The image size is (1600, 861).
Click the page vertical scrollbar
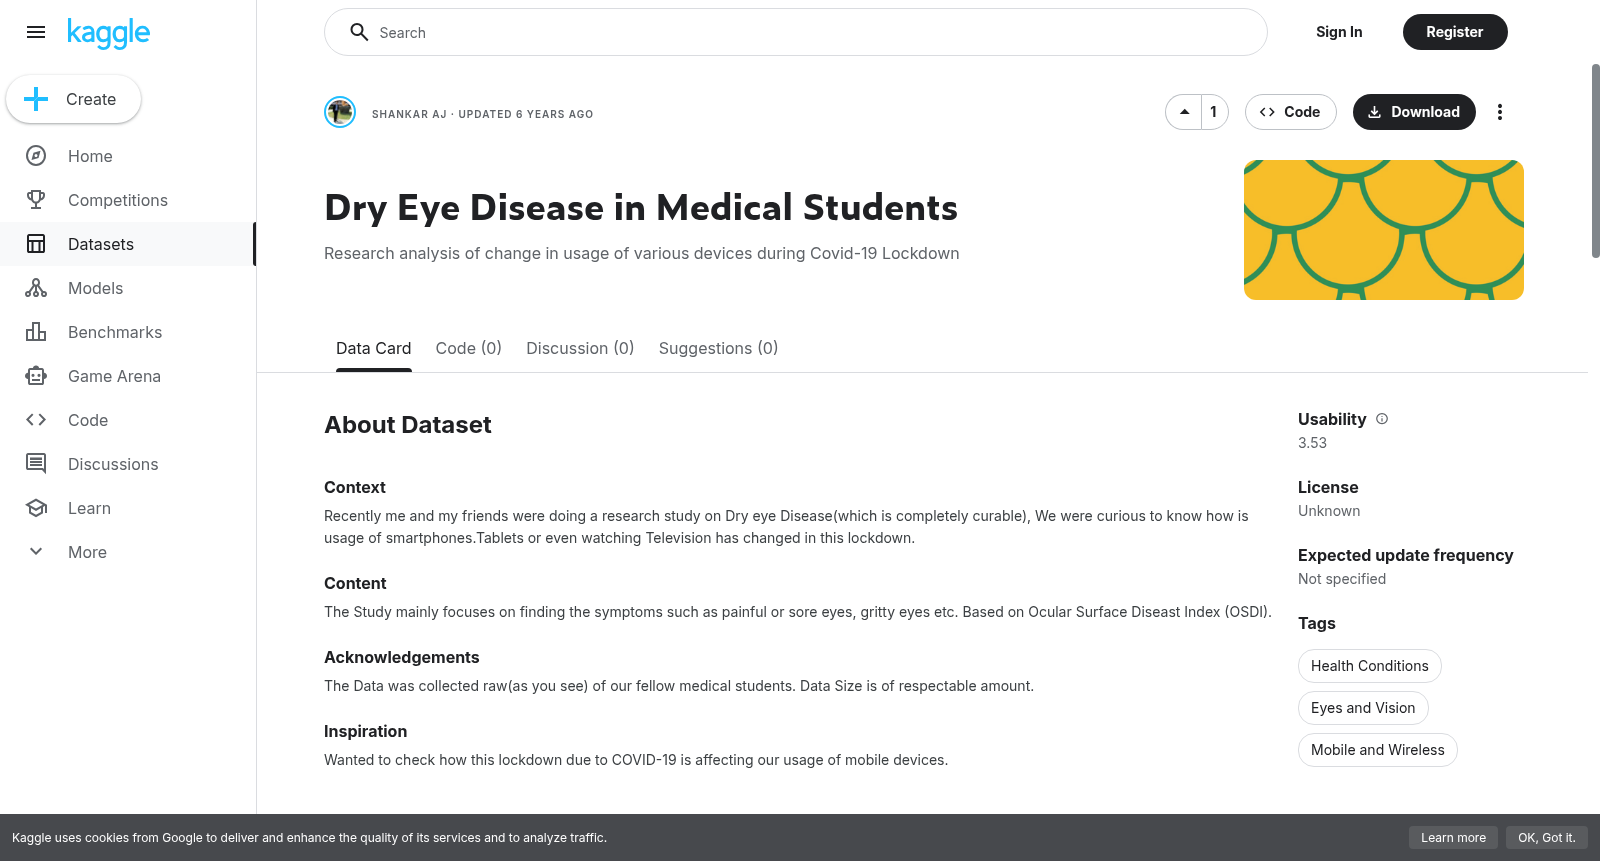click(1595, 160)
